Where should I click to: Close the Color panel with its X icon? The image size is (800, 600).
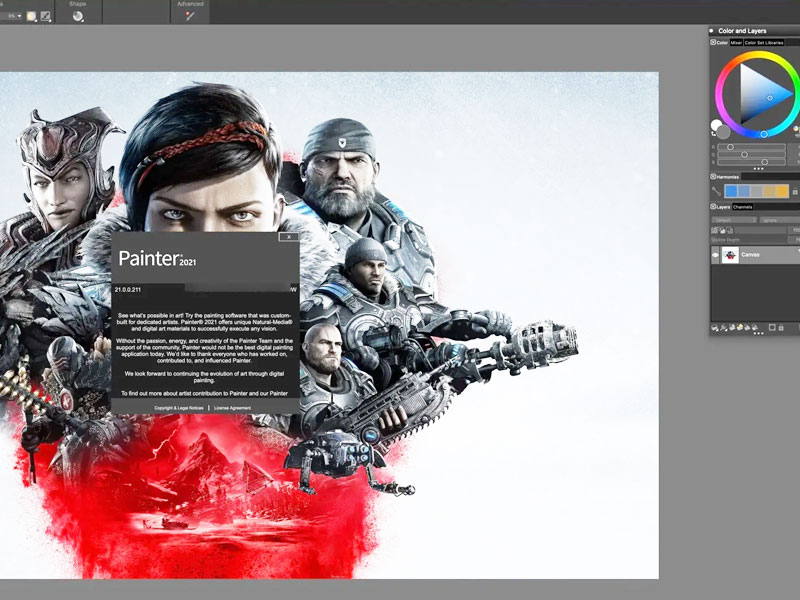coord(713,42)
